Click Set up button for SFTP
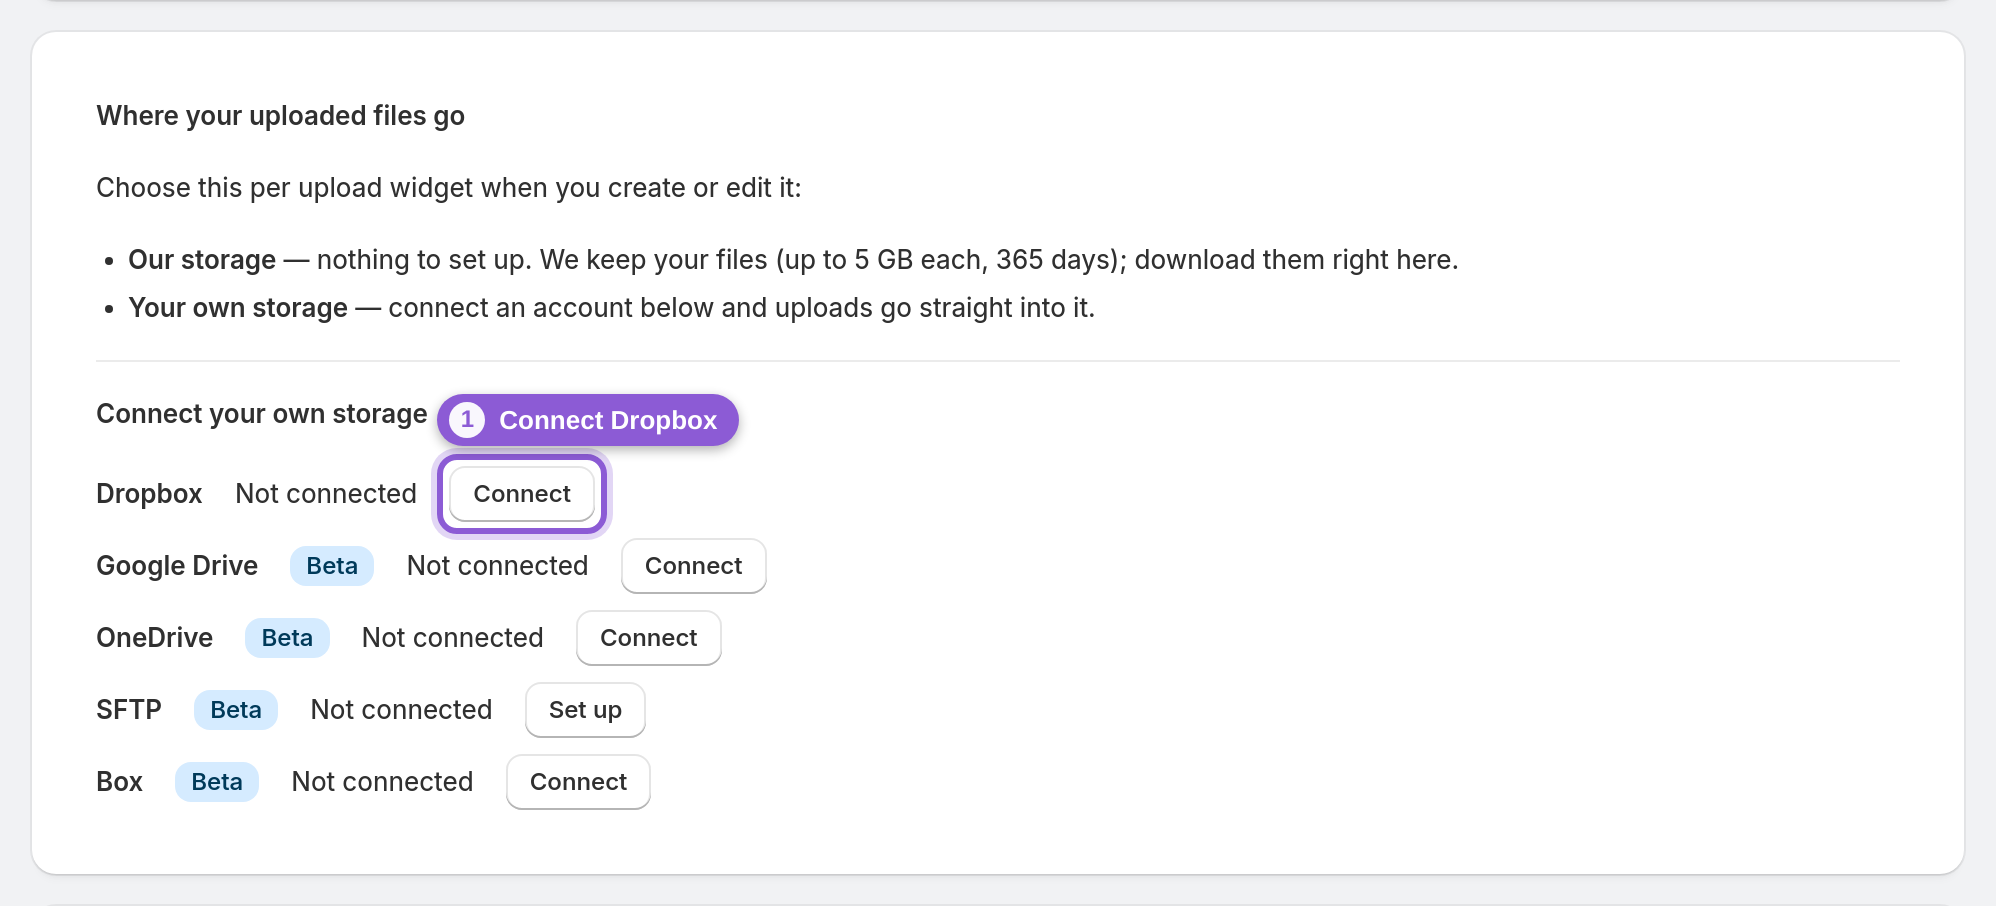This screenshot has width=1996, height=906. (x=585, y=710)
